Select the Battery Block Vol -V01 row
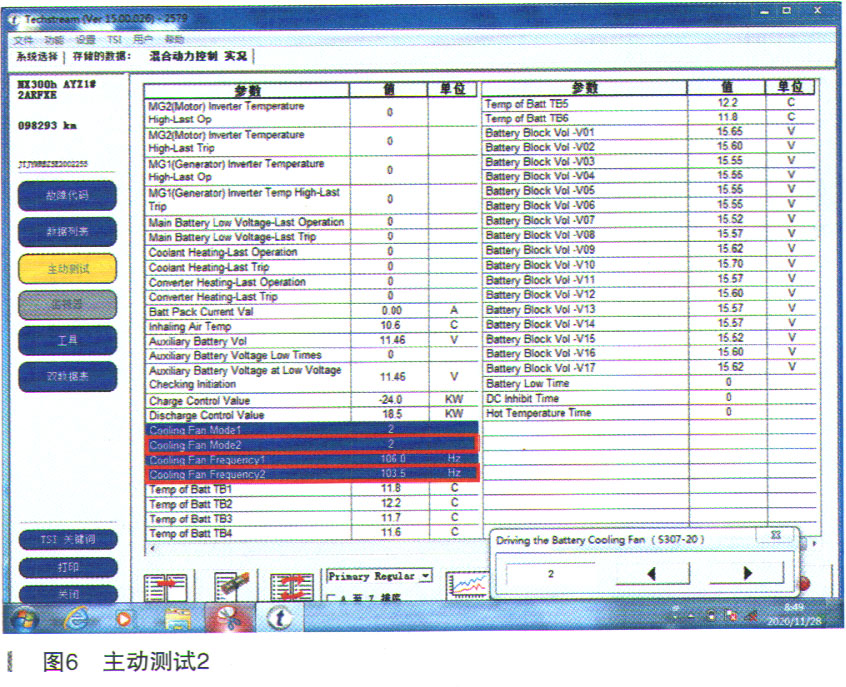846x687 pixels. (647, 133)
